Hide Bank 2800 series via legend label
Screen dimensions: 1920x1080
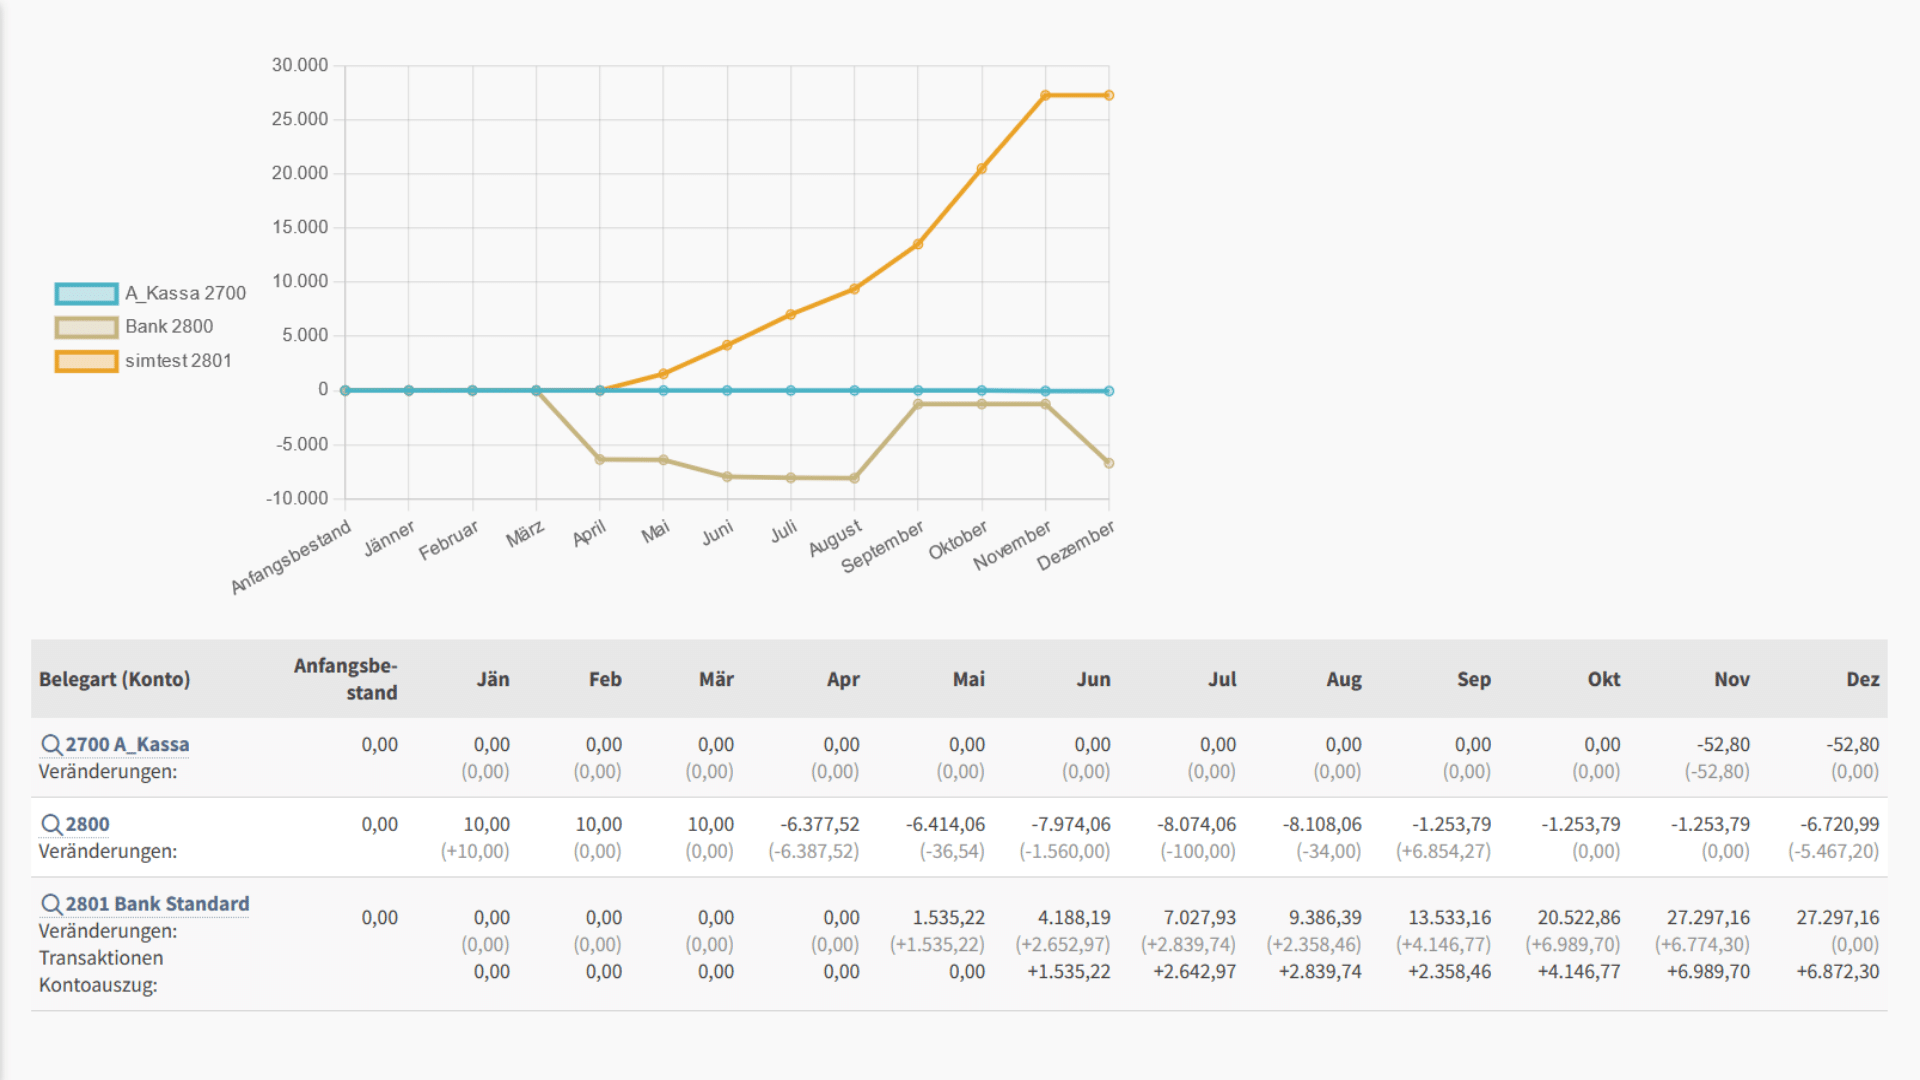point(169,327)
